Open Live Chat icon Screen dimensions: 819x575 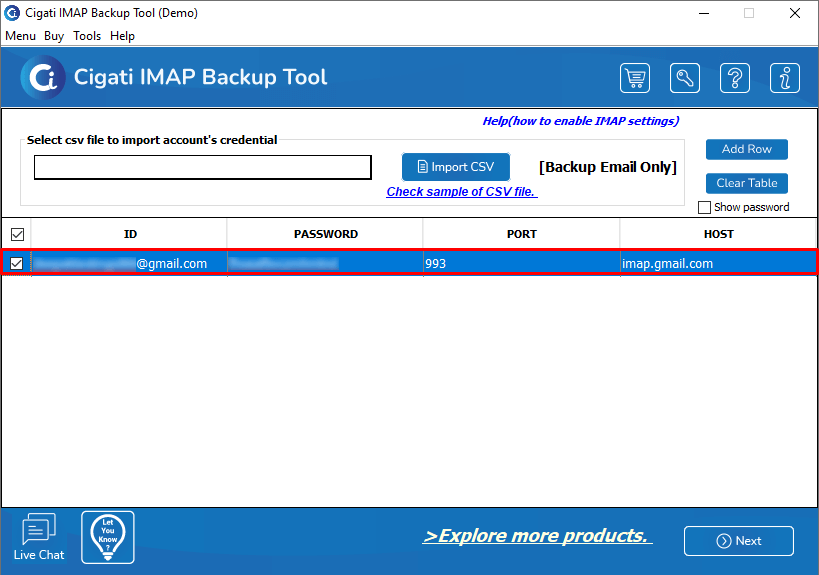[x=39, y=537]
